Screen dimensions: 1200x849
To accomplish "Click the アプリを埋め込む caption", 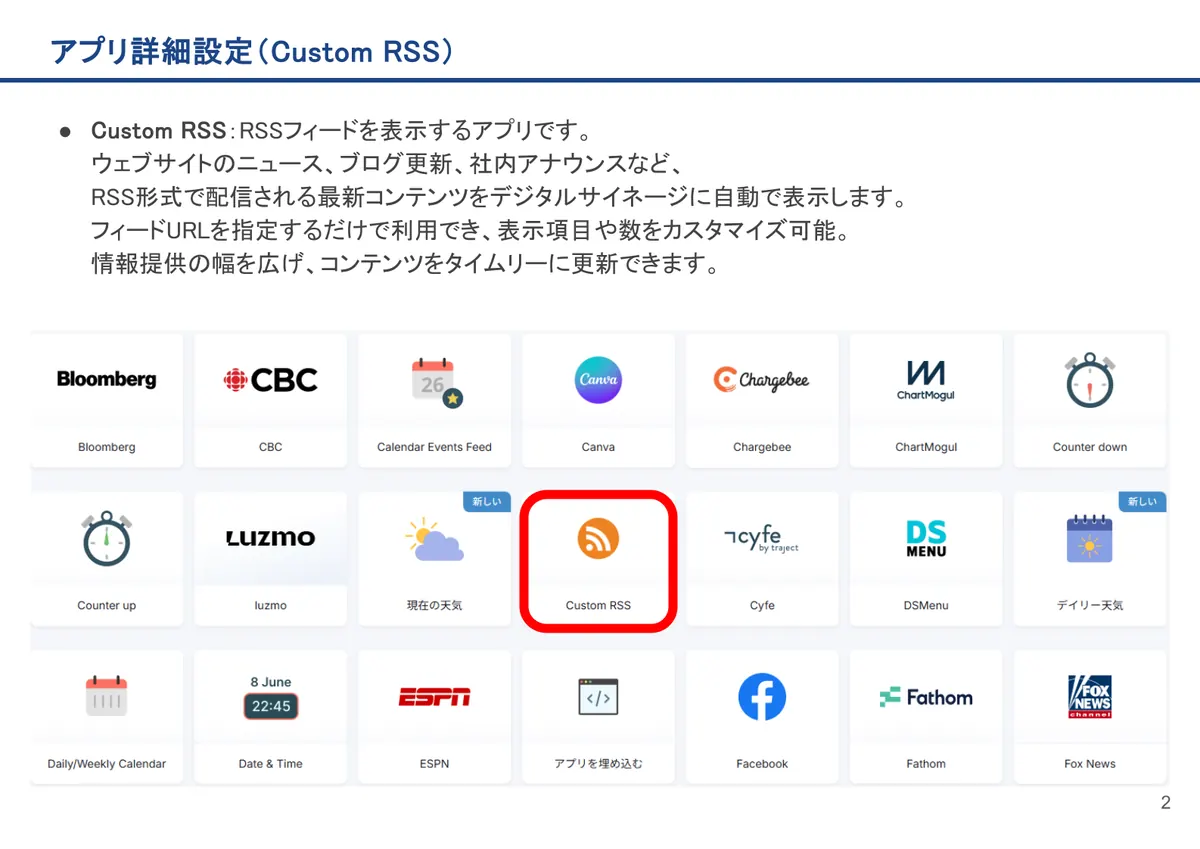I will click(598, 763).
